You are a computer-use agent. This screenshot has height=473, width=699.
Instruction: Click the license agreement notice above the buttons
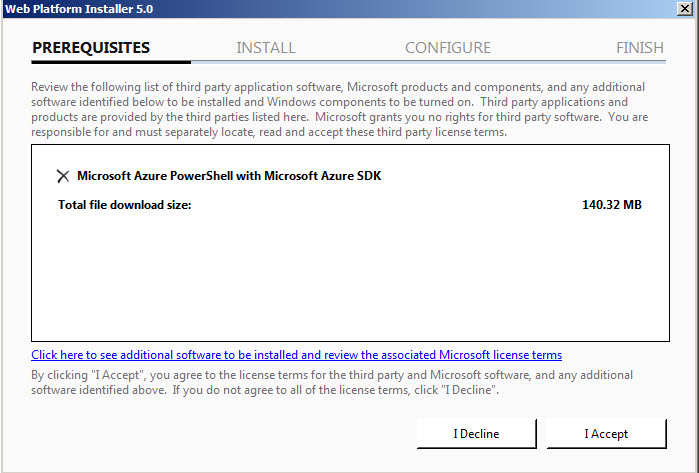click(340, 382)
